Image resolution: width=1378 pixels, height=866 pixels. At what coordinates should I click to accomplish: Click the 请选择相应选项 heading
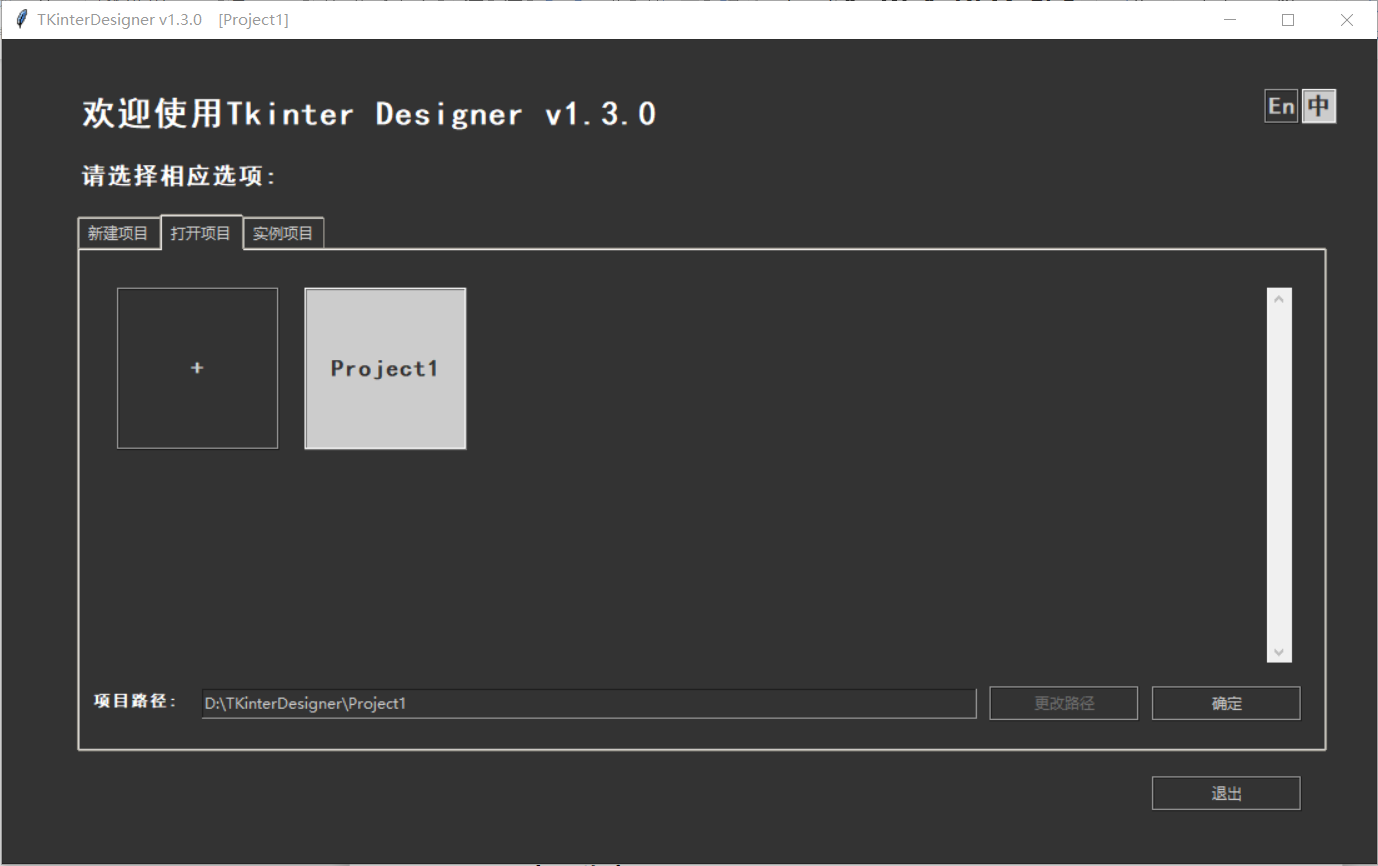click(179, 176)
